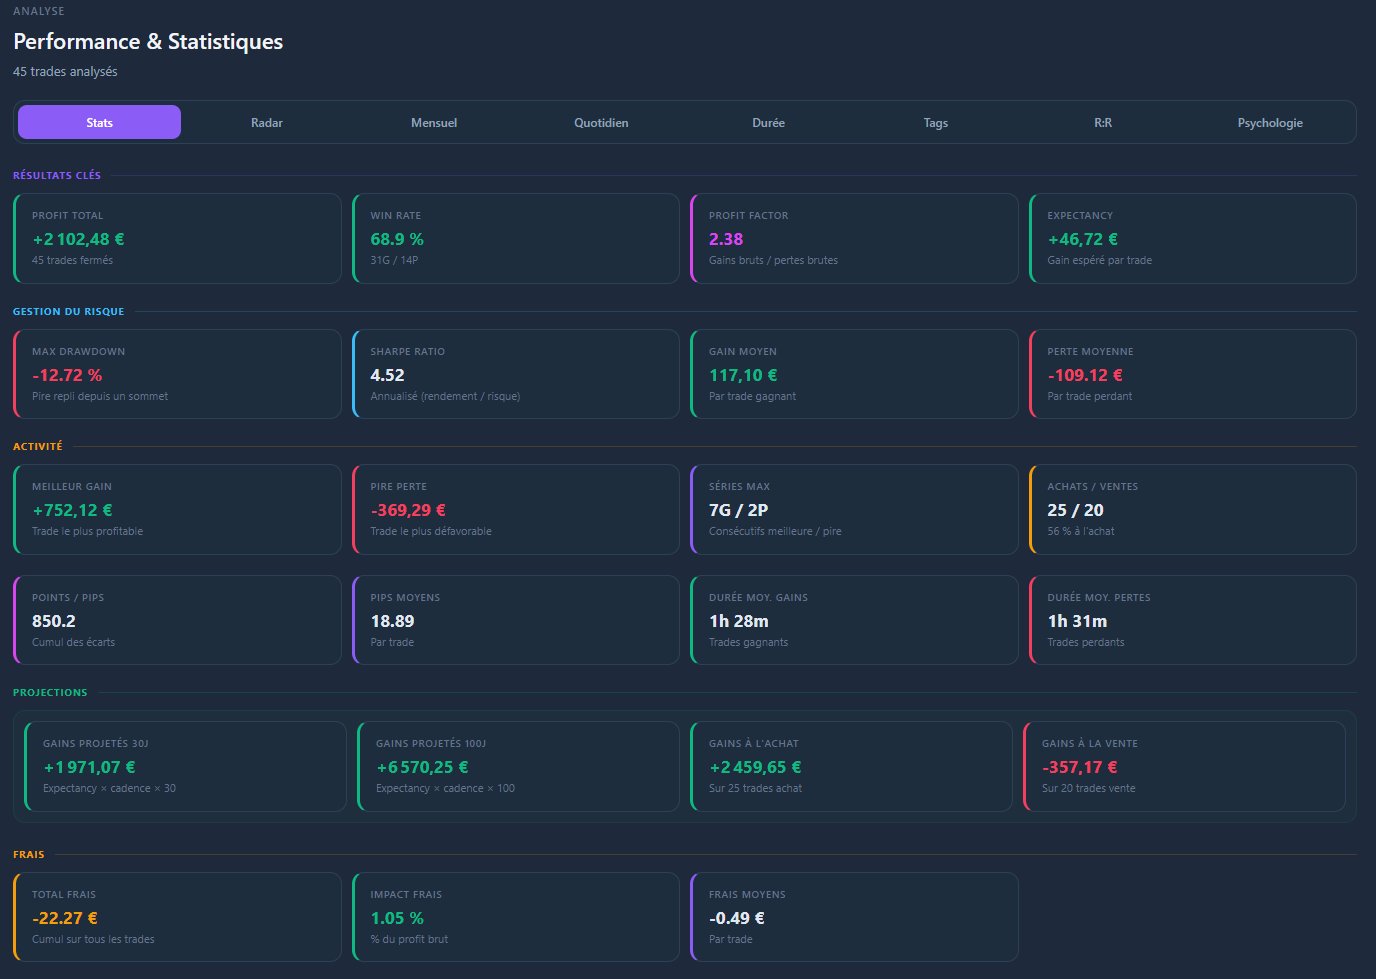Select the Profit Factor 2.38 card
This screenshot has height=979, width=1376.
point(854,238)
